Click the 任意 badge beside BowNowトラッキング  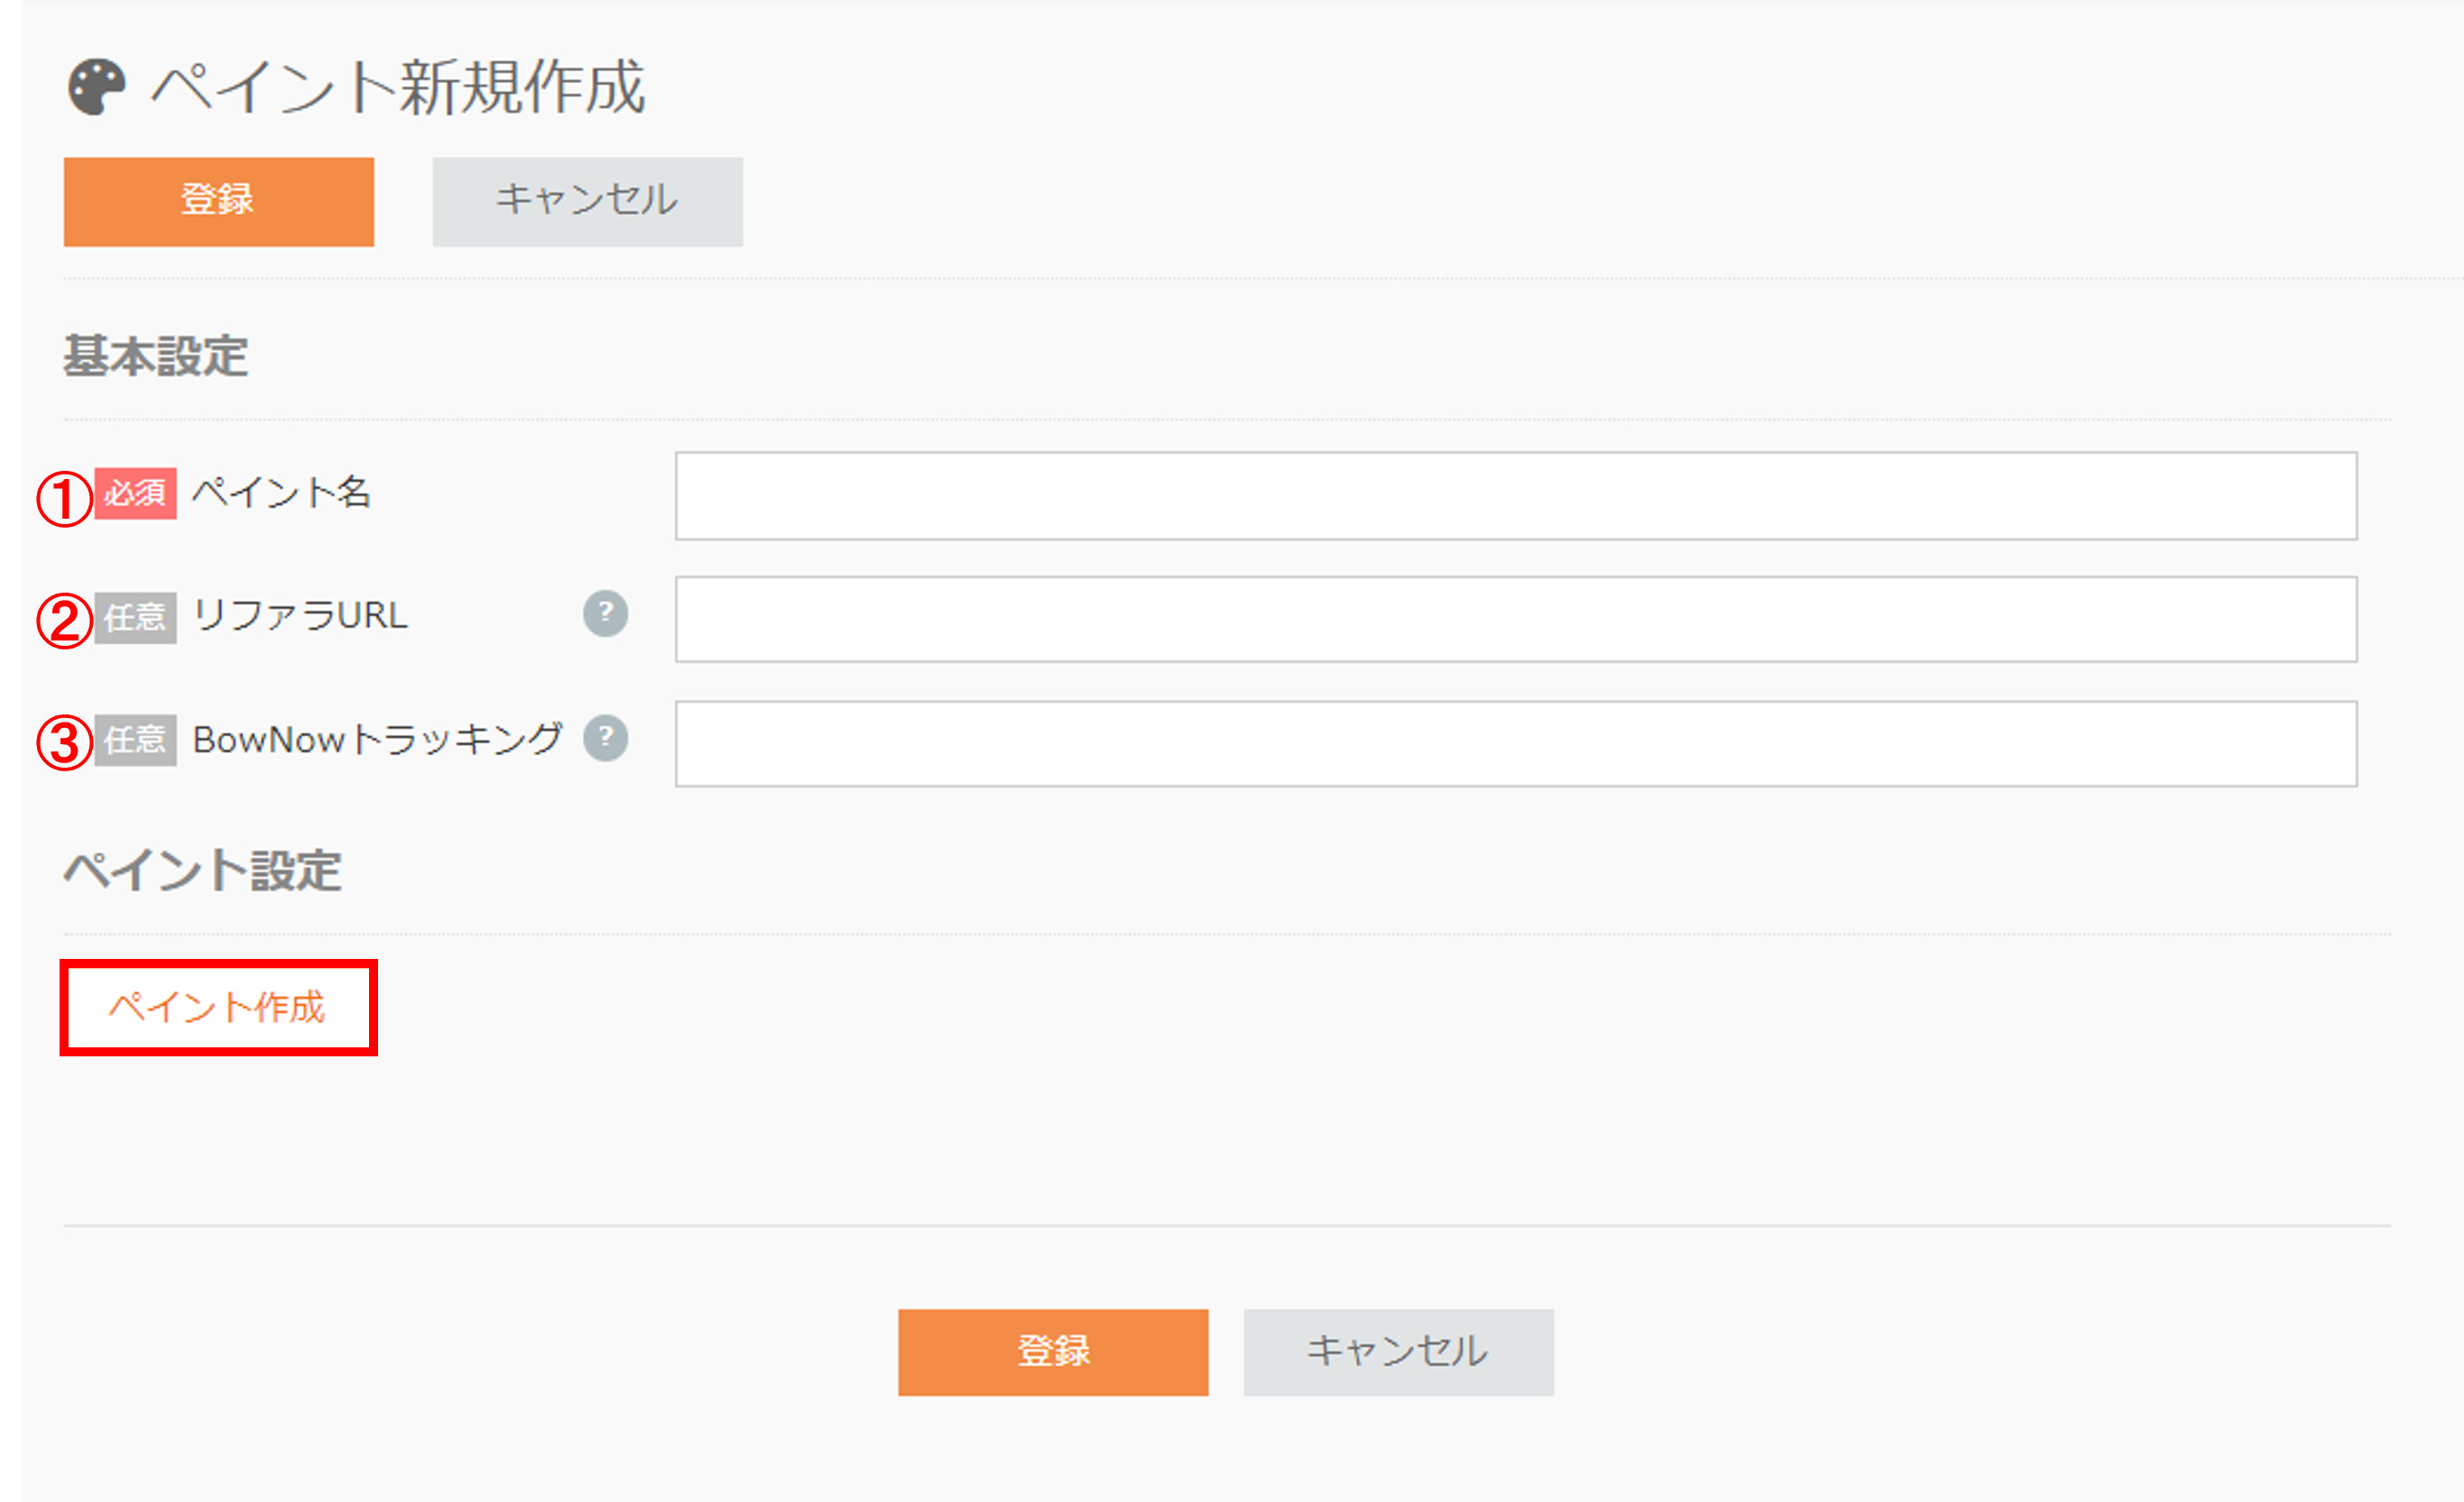(136, 740)
